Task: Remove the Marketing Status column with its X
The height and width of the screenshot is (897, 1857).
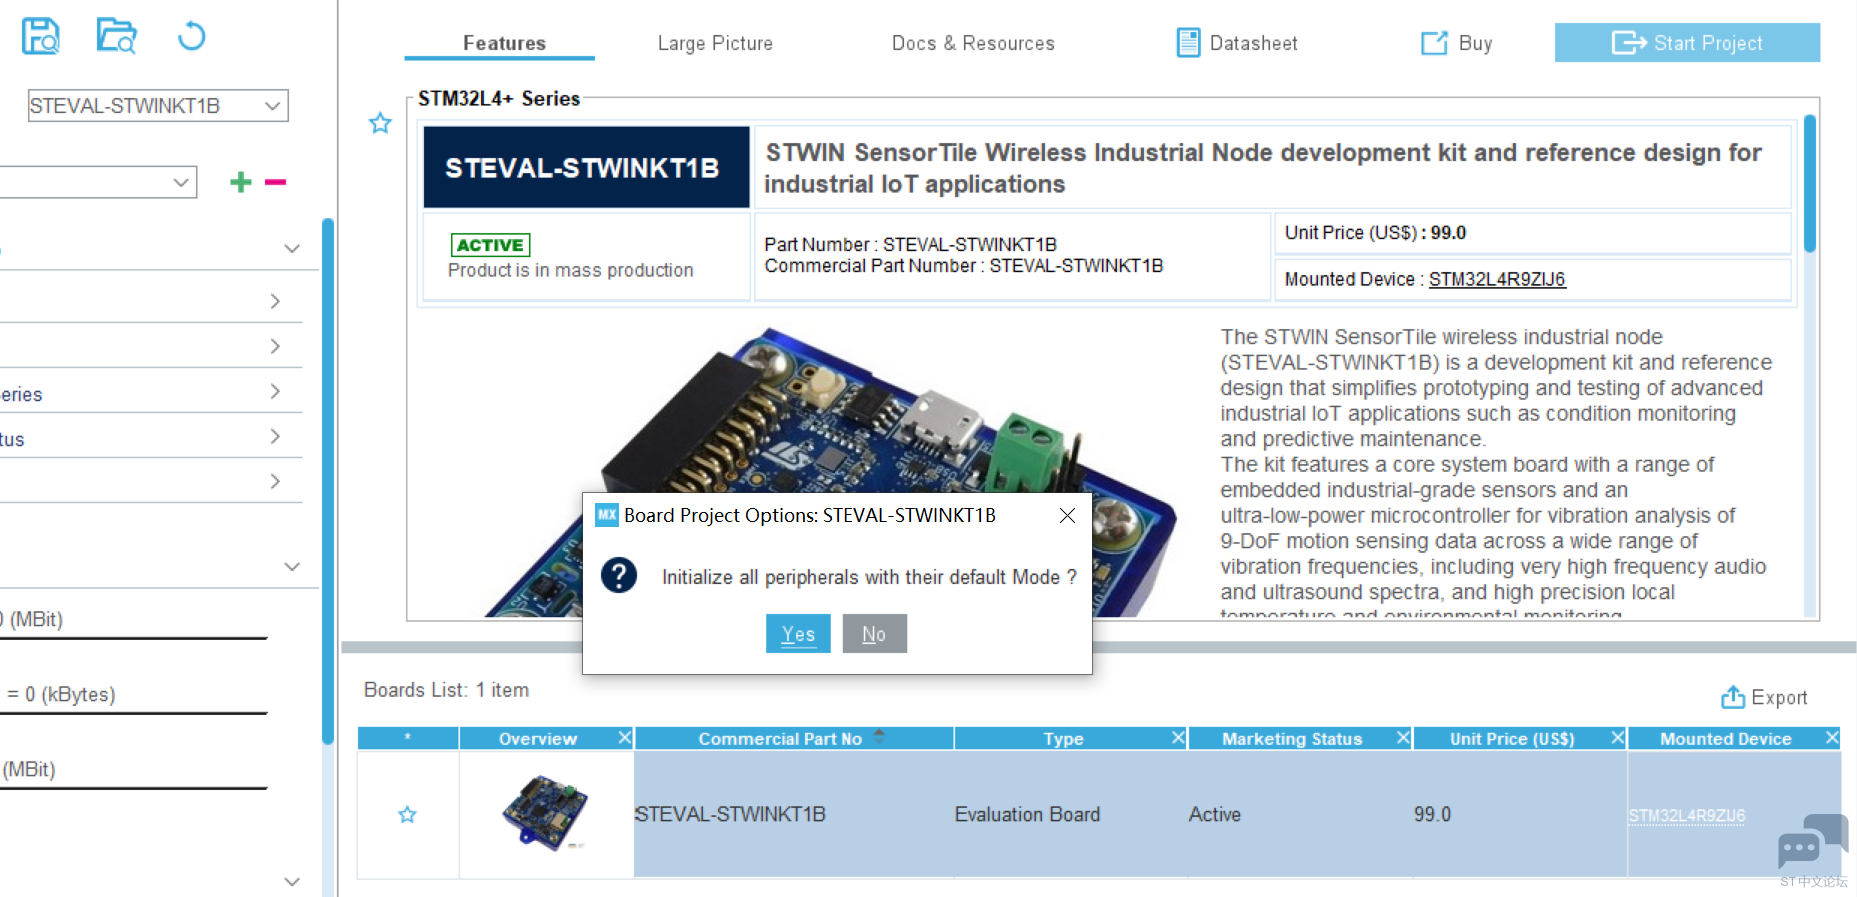Action: pos(1403,738)
